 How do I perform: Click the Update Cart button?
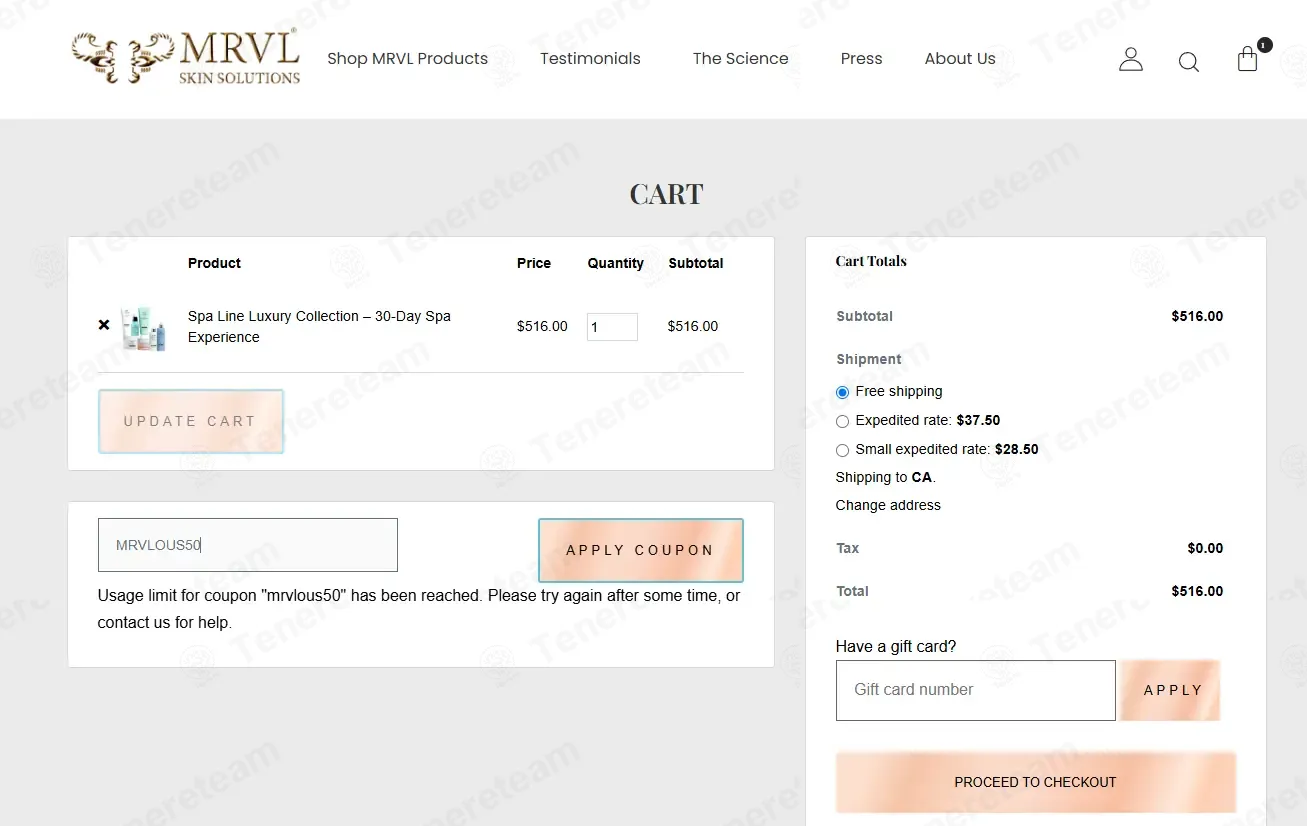click(190, 421)
